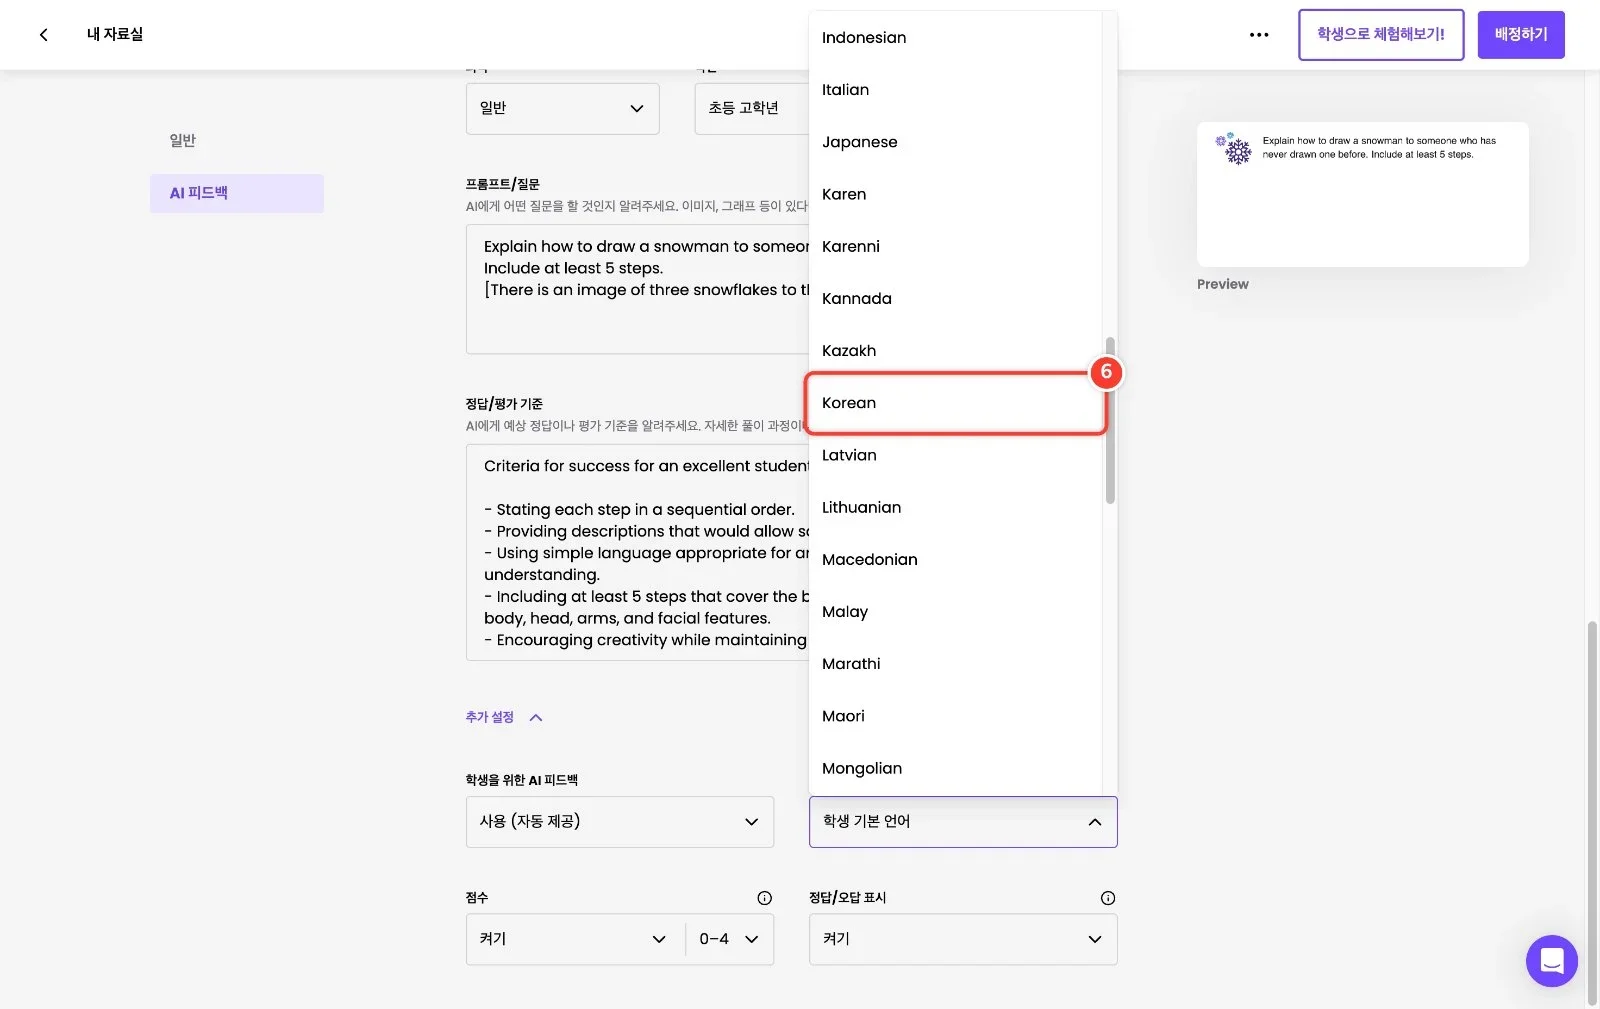This screenshot has height=1009, width=1600.
Task: Open the 0–4 score range dropdown
Action: tap(729, 939)
